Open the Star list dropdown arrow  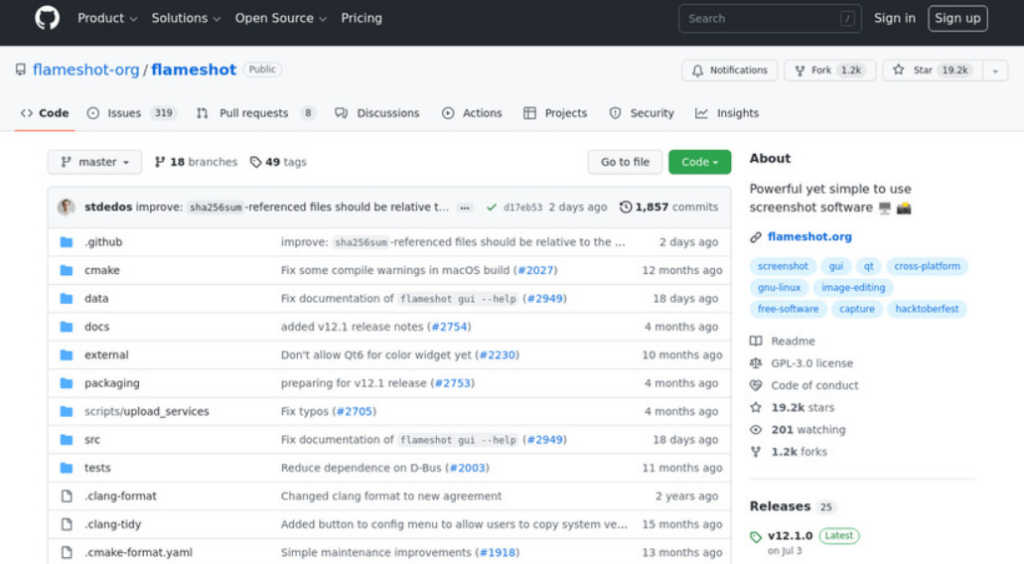click(x=995, y=70)
